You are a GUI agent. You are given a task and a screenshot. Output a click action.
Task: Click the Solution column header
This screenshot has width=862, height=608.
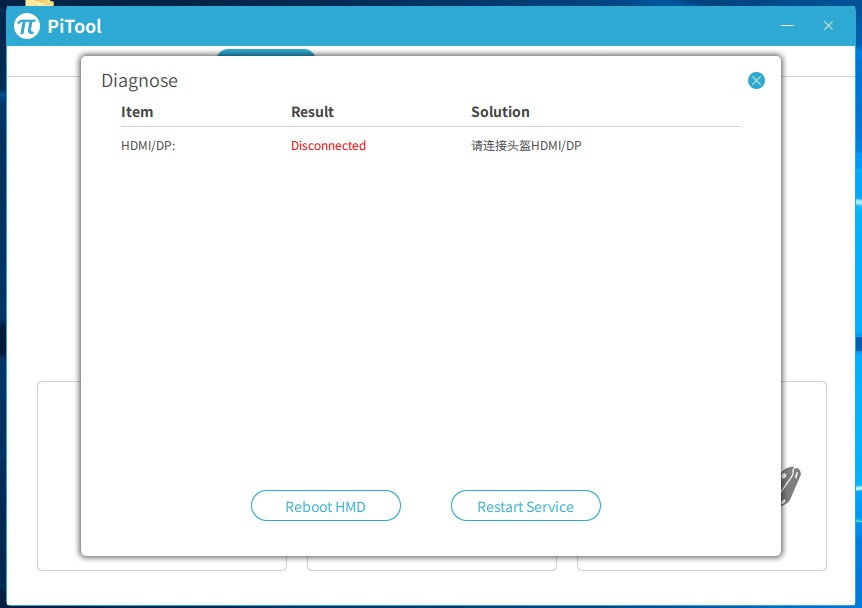click(500, 112)
